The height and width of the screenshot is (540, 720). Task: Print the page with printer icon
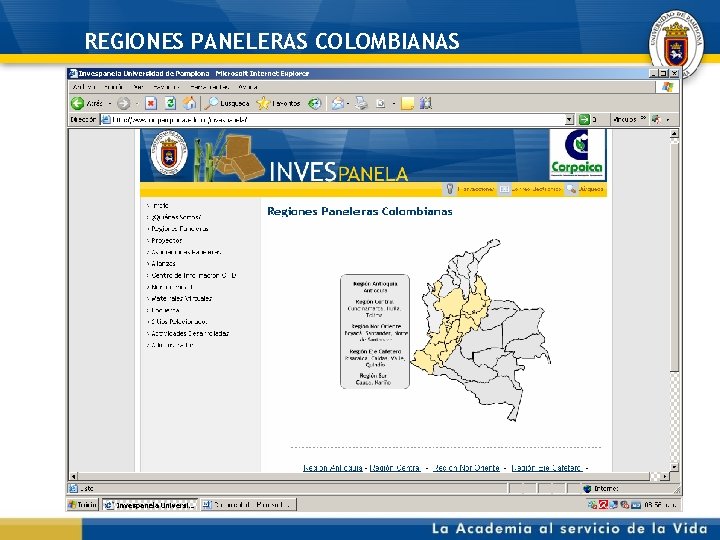[361, 103]
